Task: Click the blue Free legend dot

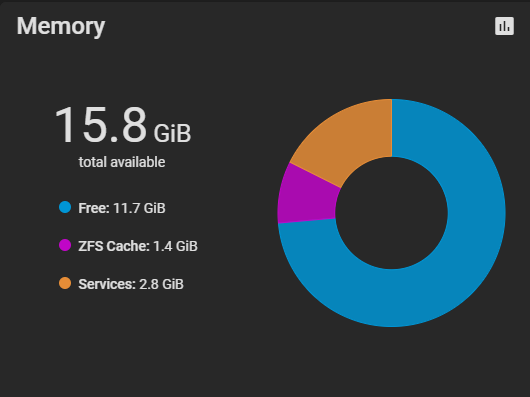Action: pyautogui.click(x=65, y=207)
